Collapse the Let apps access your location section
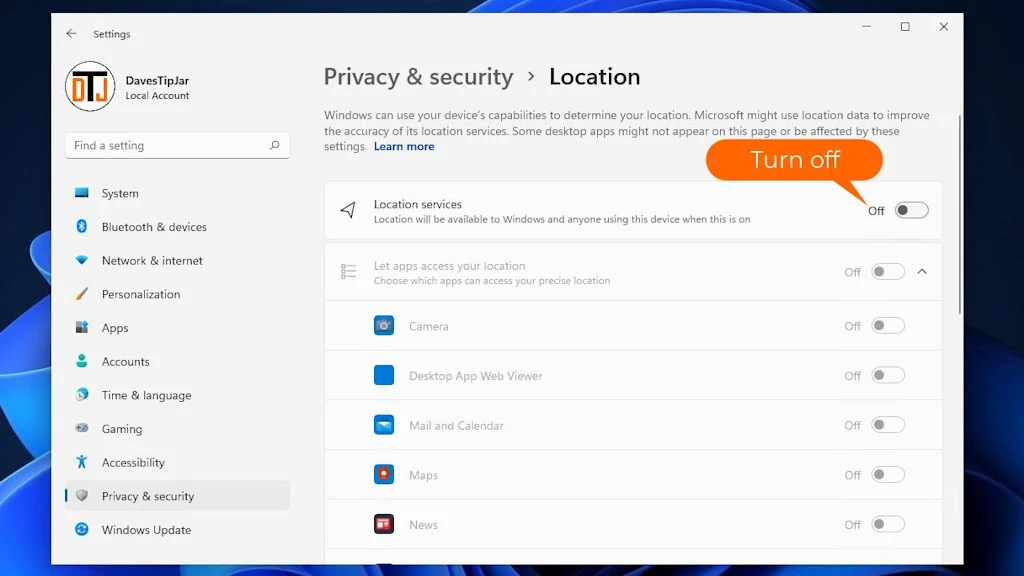The height and width of the screenshot is (576, 1024). pos(922,271)
